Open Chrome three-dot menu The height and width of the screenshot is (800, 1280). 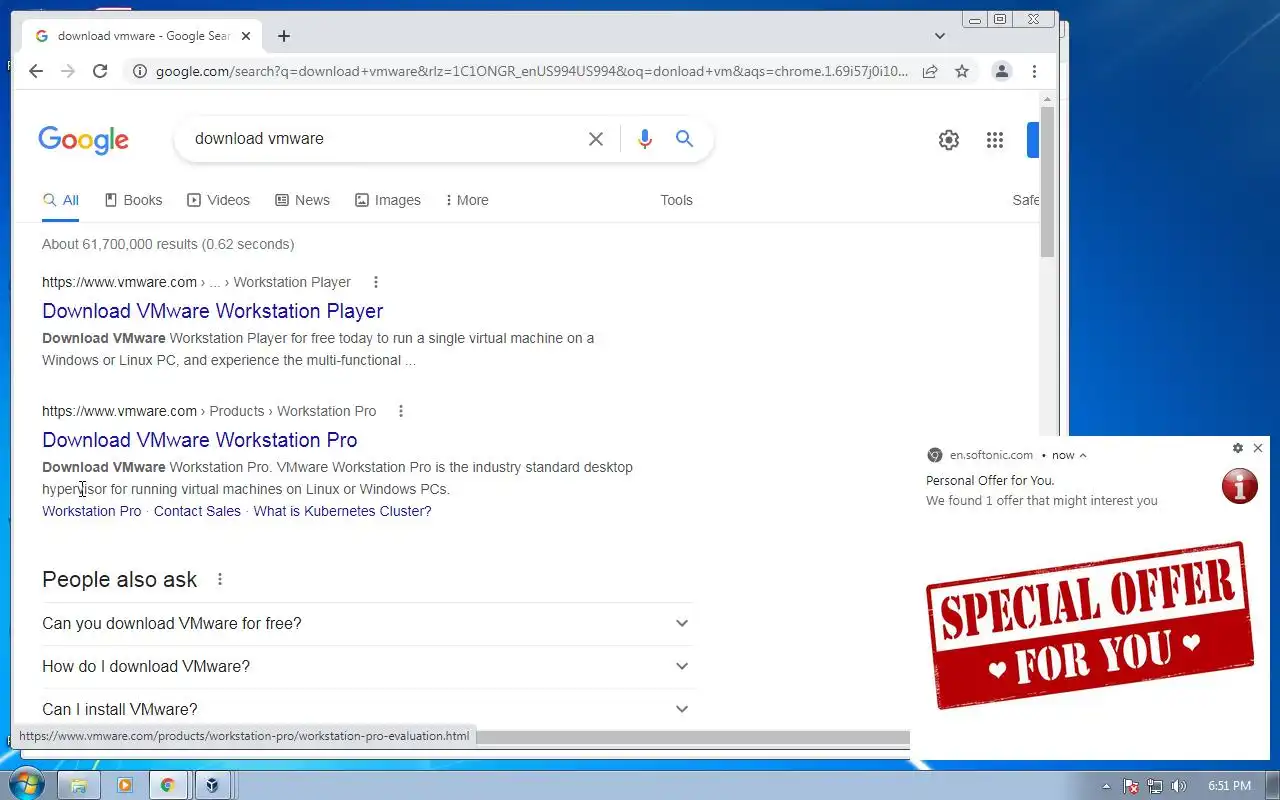tap(1034, 71)
